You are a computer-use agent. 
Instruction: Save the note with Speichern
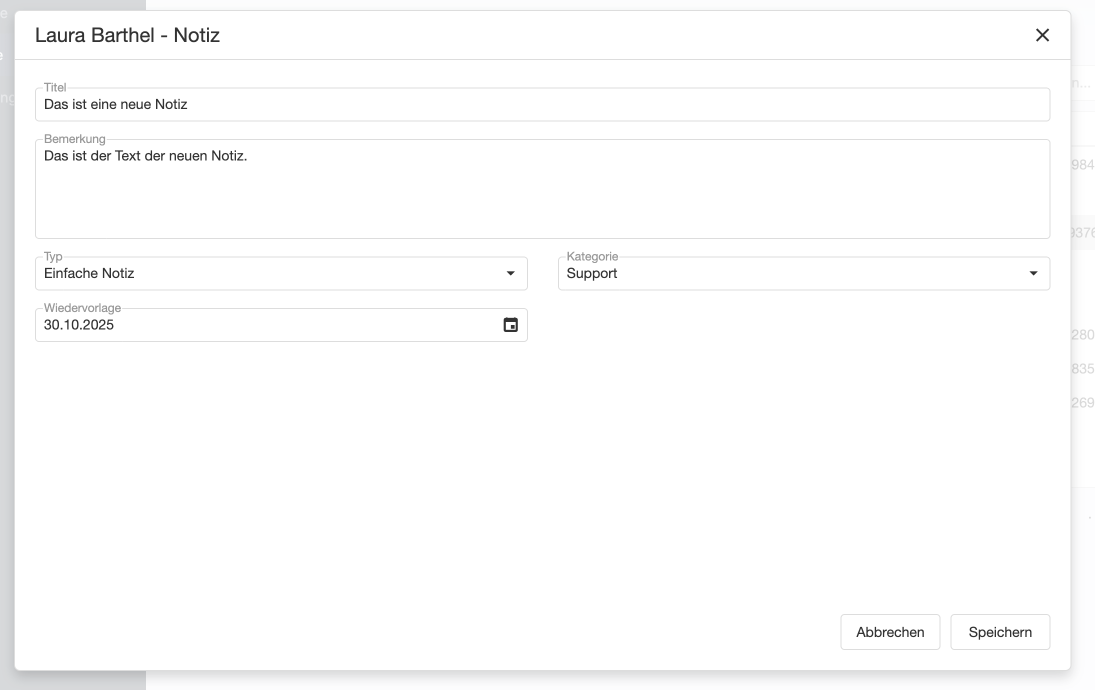(1000, 632)
